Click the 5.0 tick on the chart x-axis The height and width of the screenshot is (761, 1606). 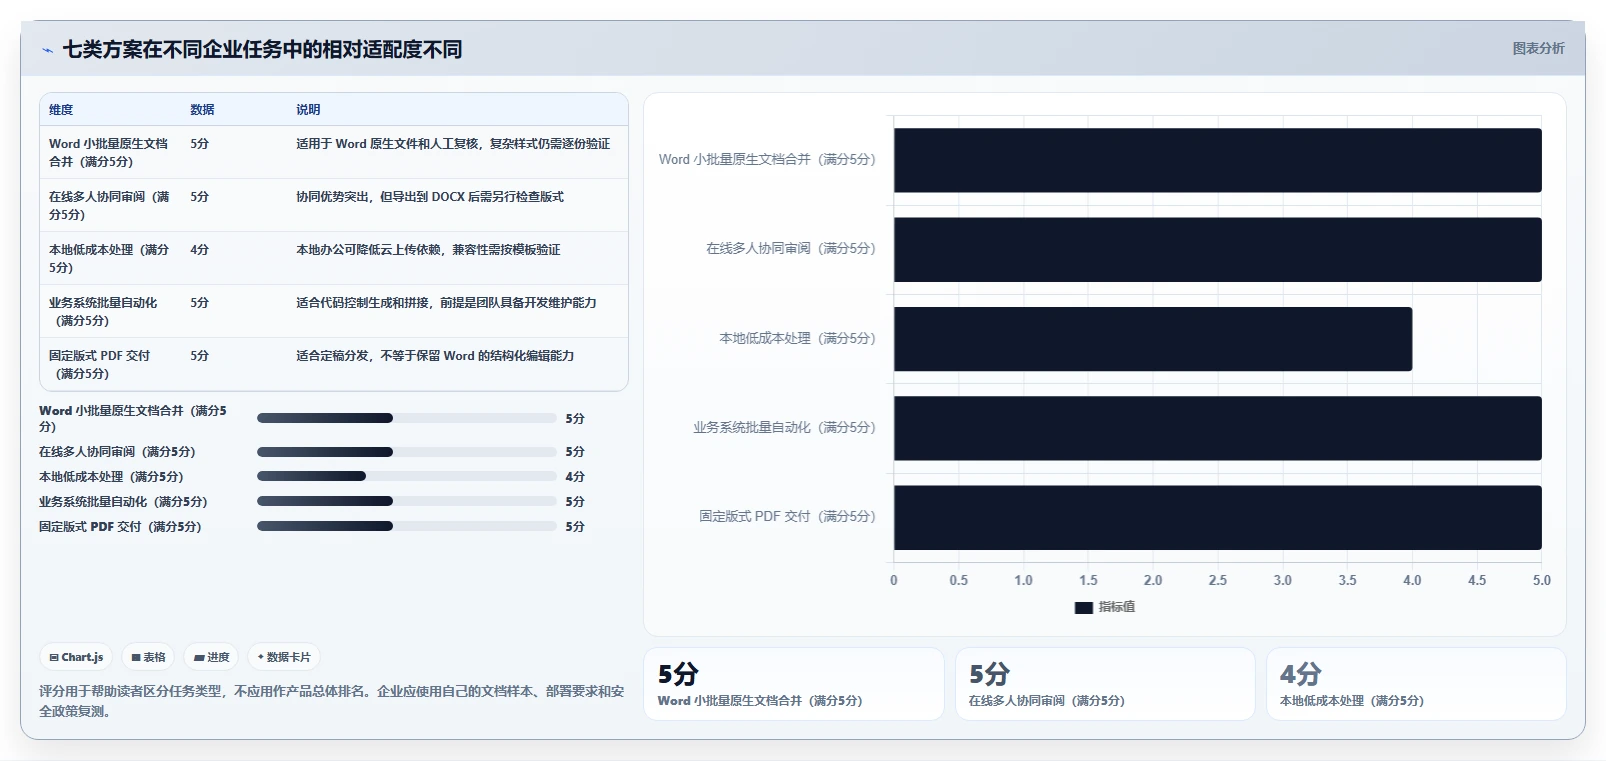point(1542,581)
